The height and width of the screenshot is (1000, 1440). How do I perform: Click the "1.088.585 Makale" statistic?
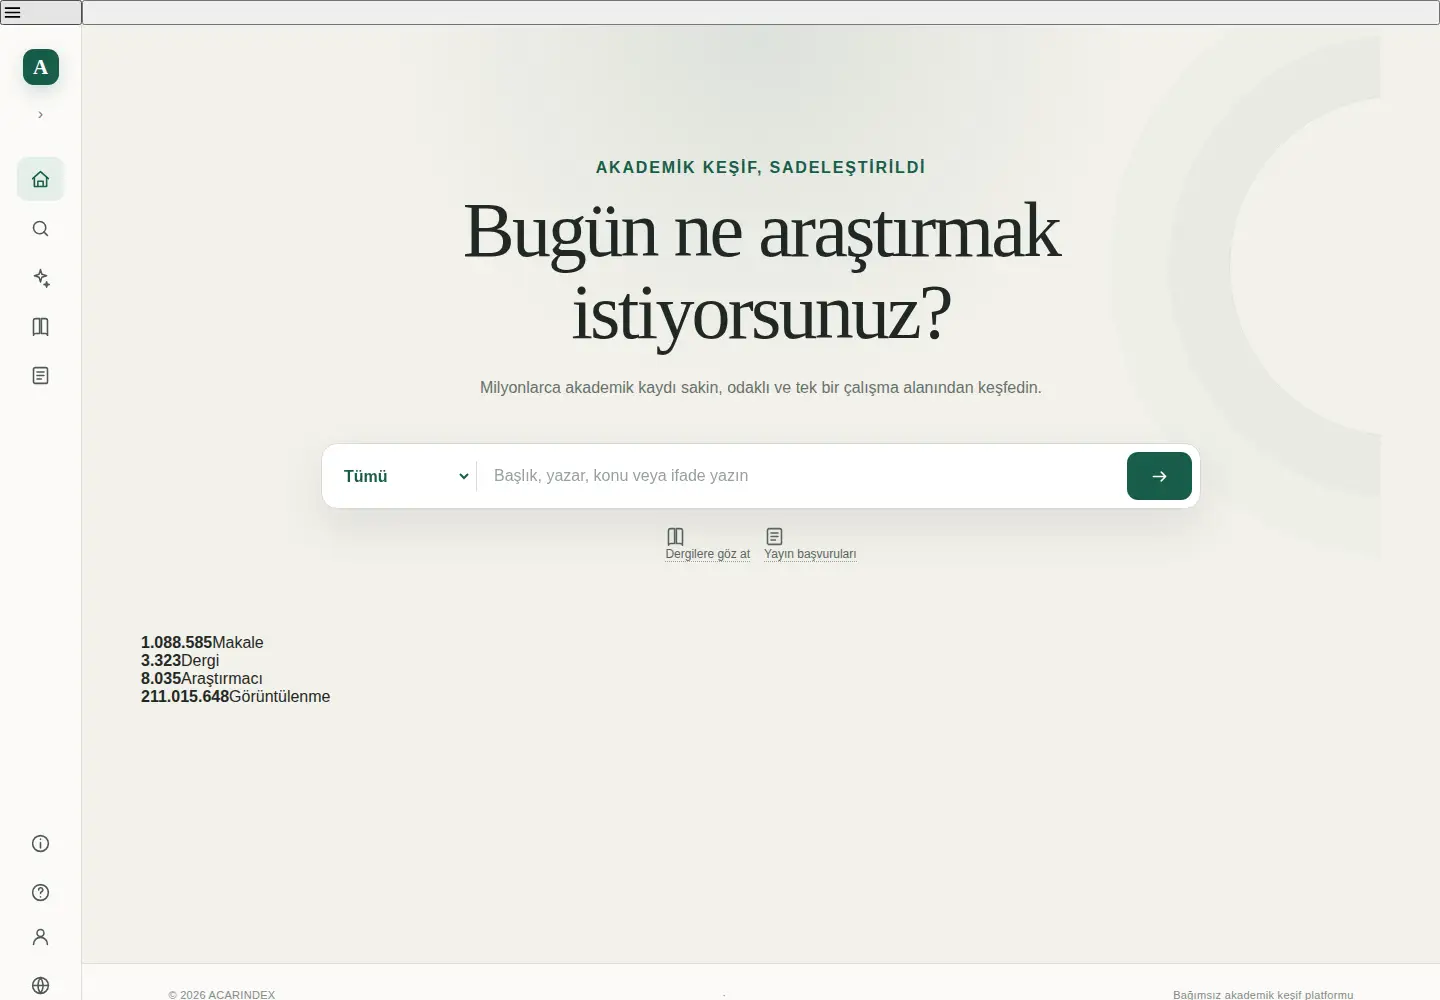[202, 642]
